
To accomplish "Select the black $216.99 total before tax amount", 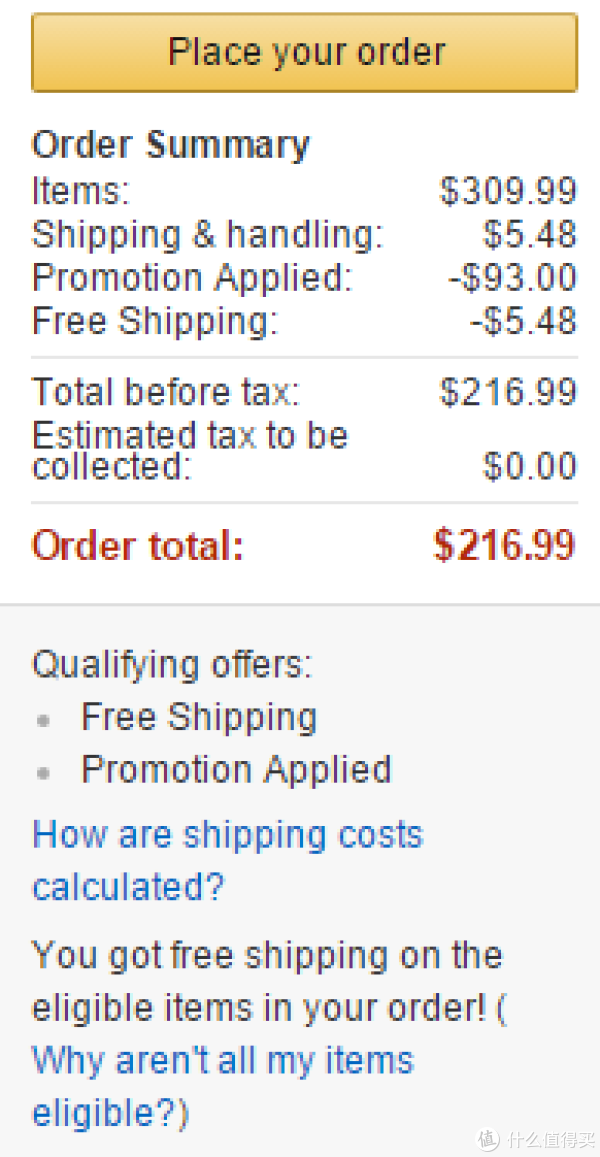I will pos(508,392).
